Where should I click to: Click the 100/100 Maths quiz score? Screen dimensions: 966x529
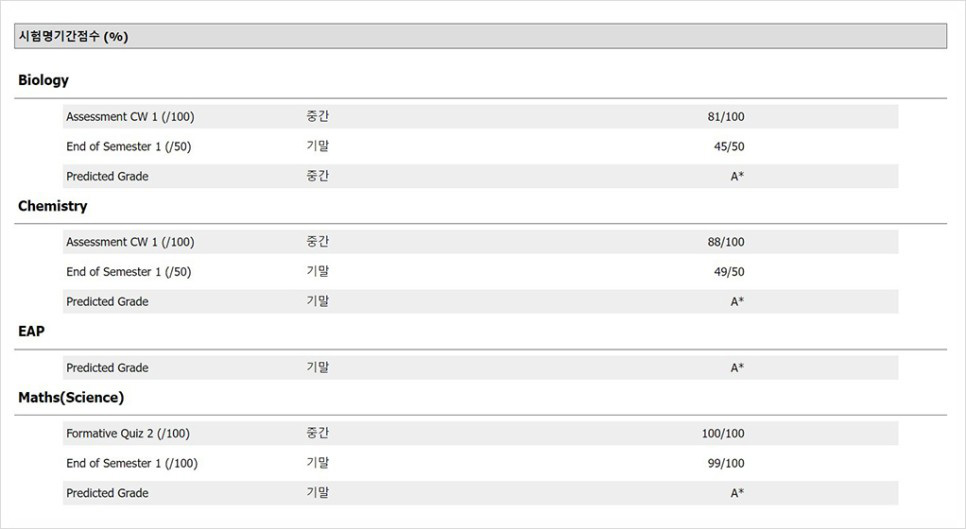[x=723, y=434]
